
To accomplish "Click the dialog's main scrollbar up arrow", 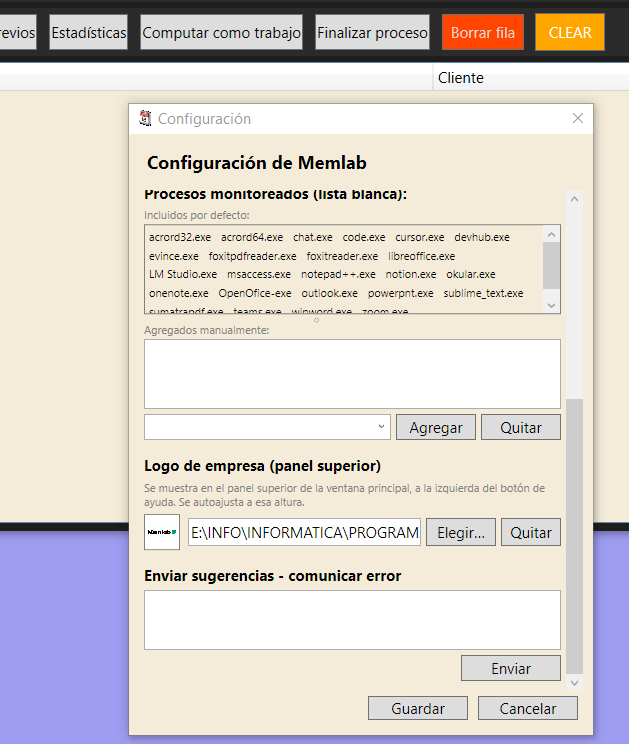I will pos(574,199).
